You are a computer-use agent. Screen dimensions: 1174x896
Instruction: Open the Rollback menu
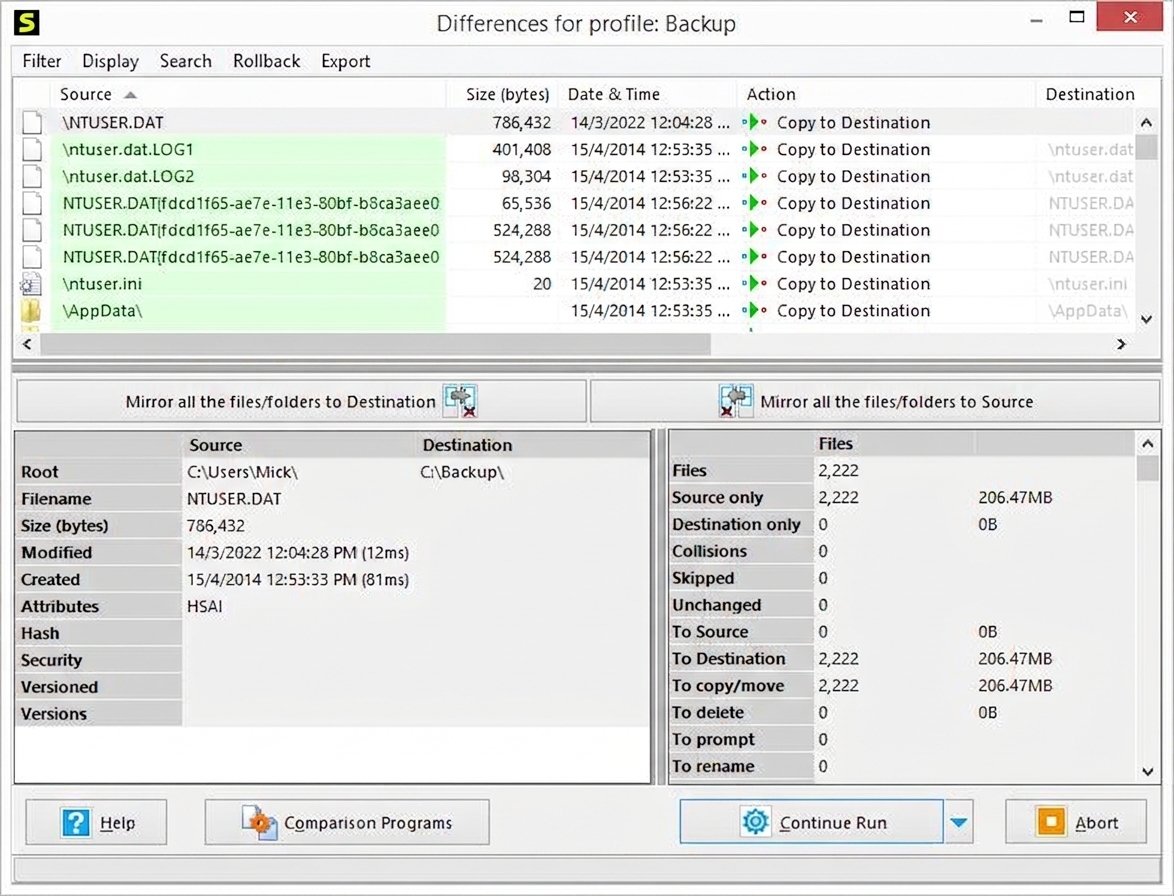tap(267, 61)
